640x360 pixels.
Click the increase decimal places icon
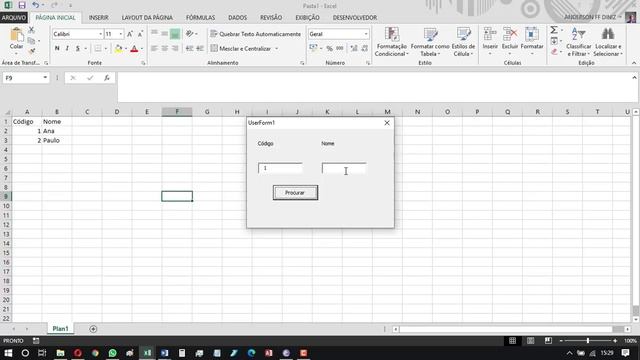[354, 49]
